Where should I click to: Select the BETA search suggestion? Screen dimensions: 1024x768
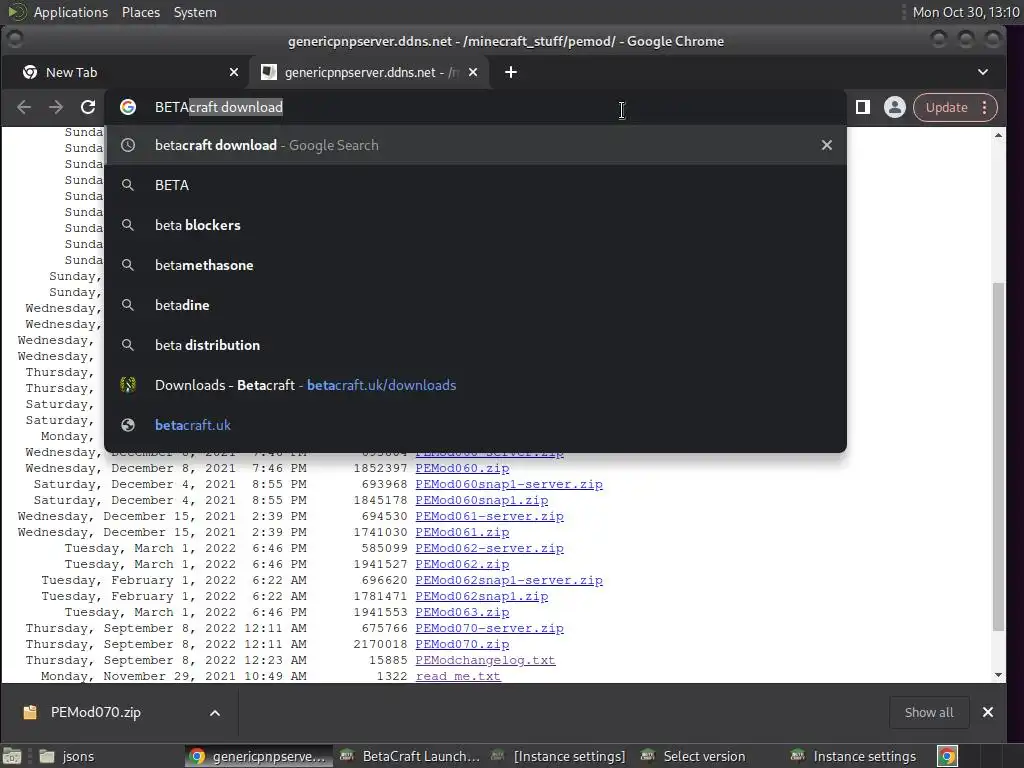475,185
